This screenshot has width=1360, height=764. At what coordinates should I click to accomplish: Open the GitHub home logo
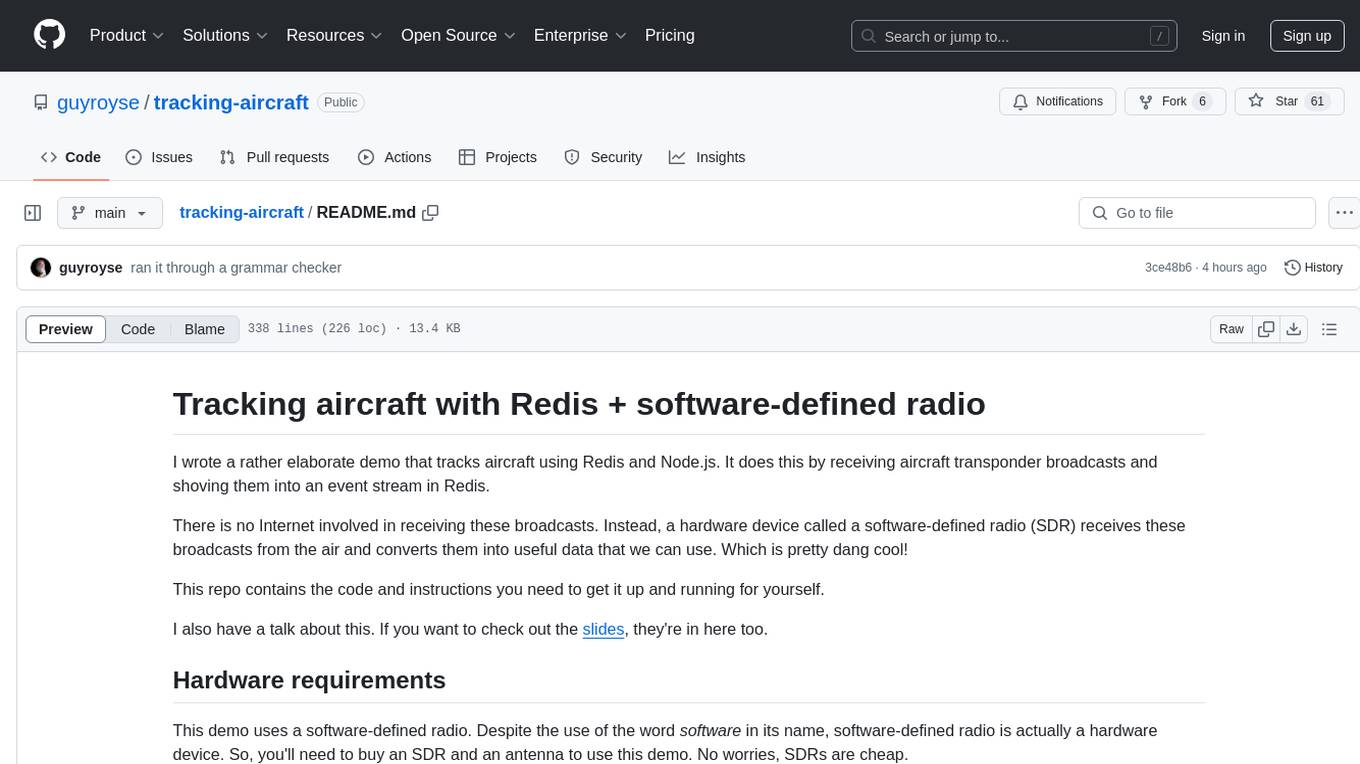coord(50,35)
